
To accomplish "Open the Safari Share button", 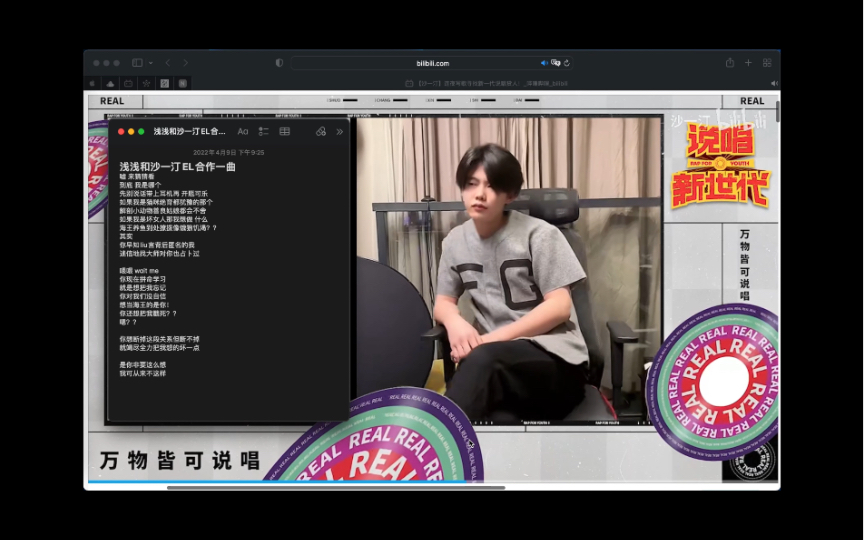I will tap(730, 62).
